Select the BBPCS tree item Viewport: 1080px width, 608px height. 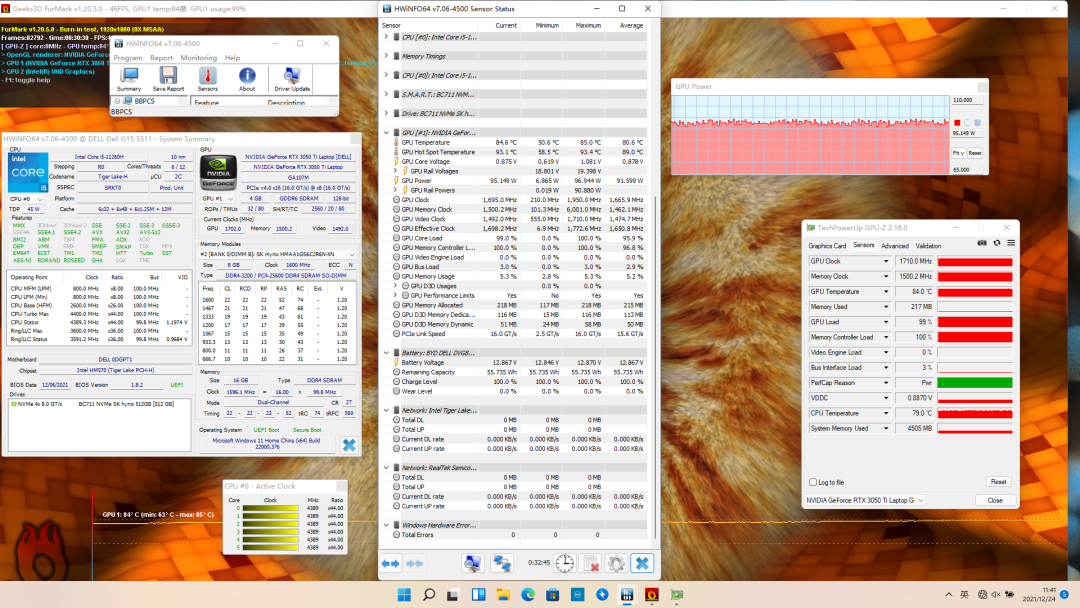(x=145, y=101)
